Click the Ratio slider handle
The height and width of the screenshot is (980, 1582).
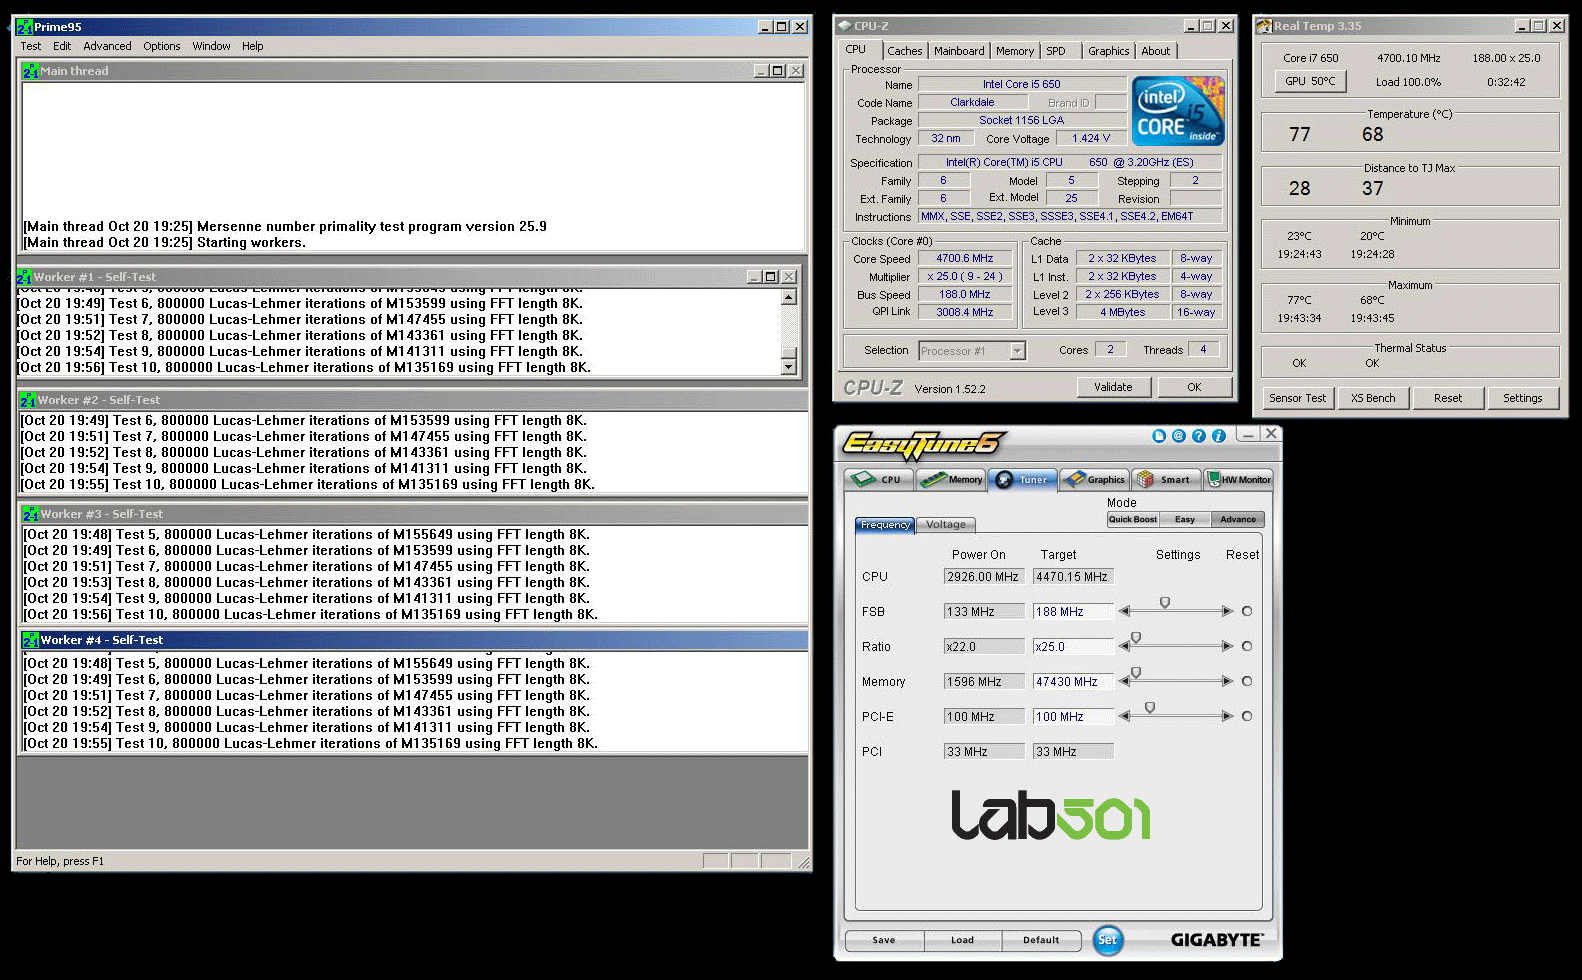pyautogui.click(x=1136, y=638)
